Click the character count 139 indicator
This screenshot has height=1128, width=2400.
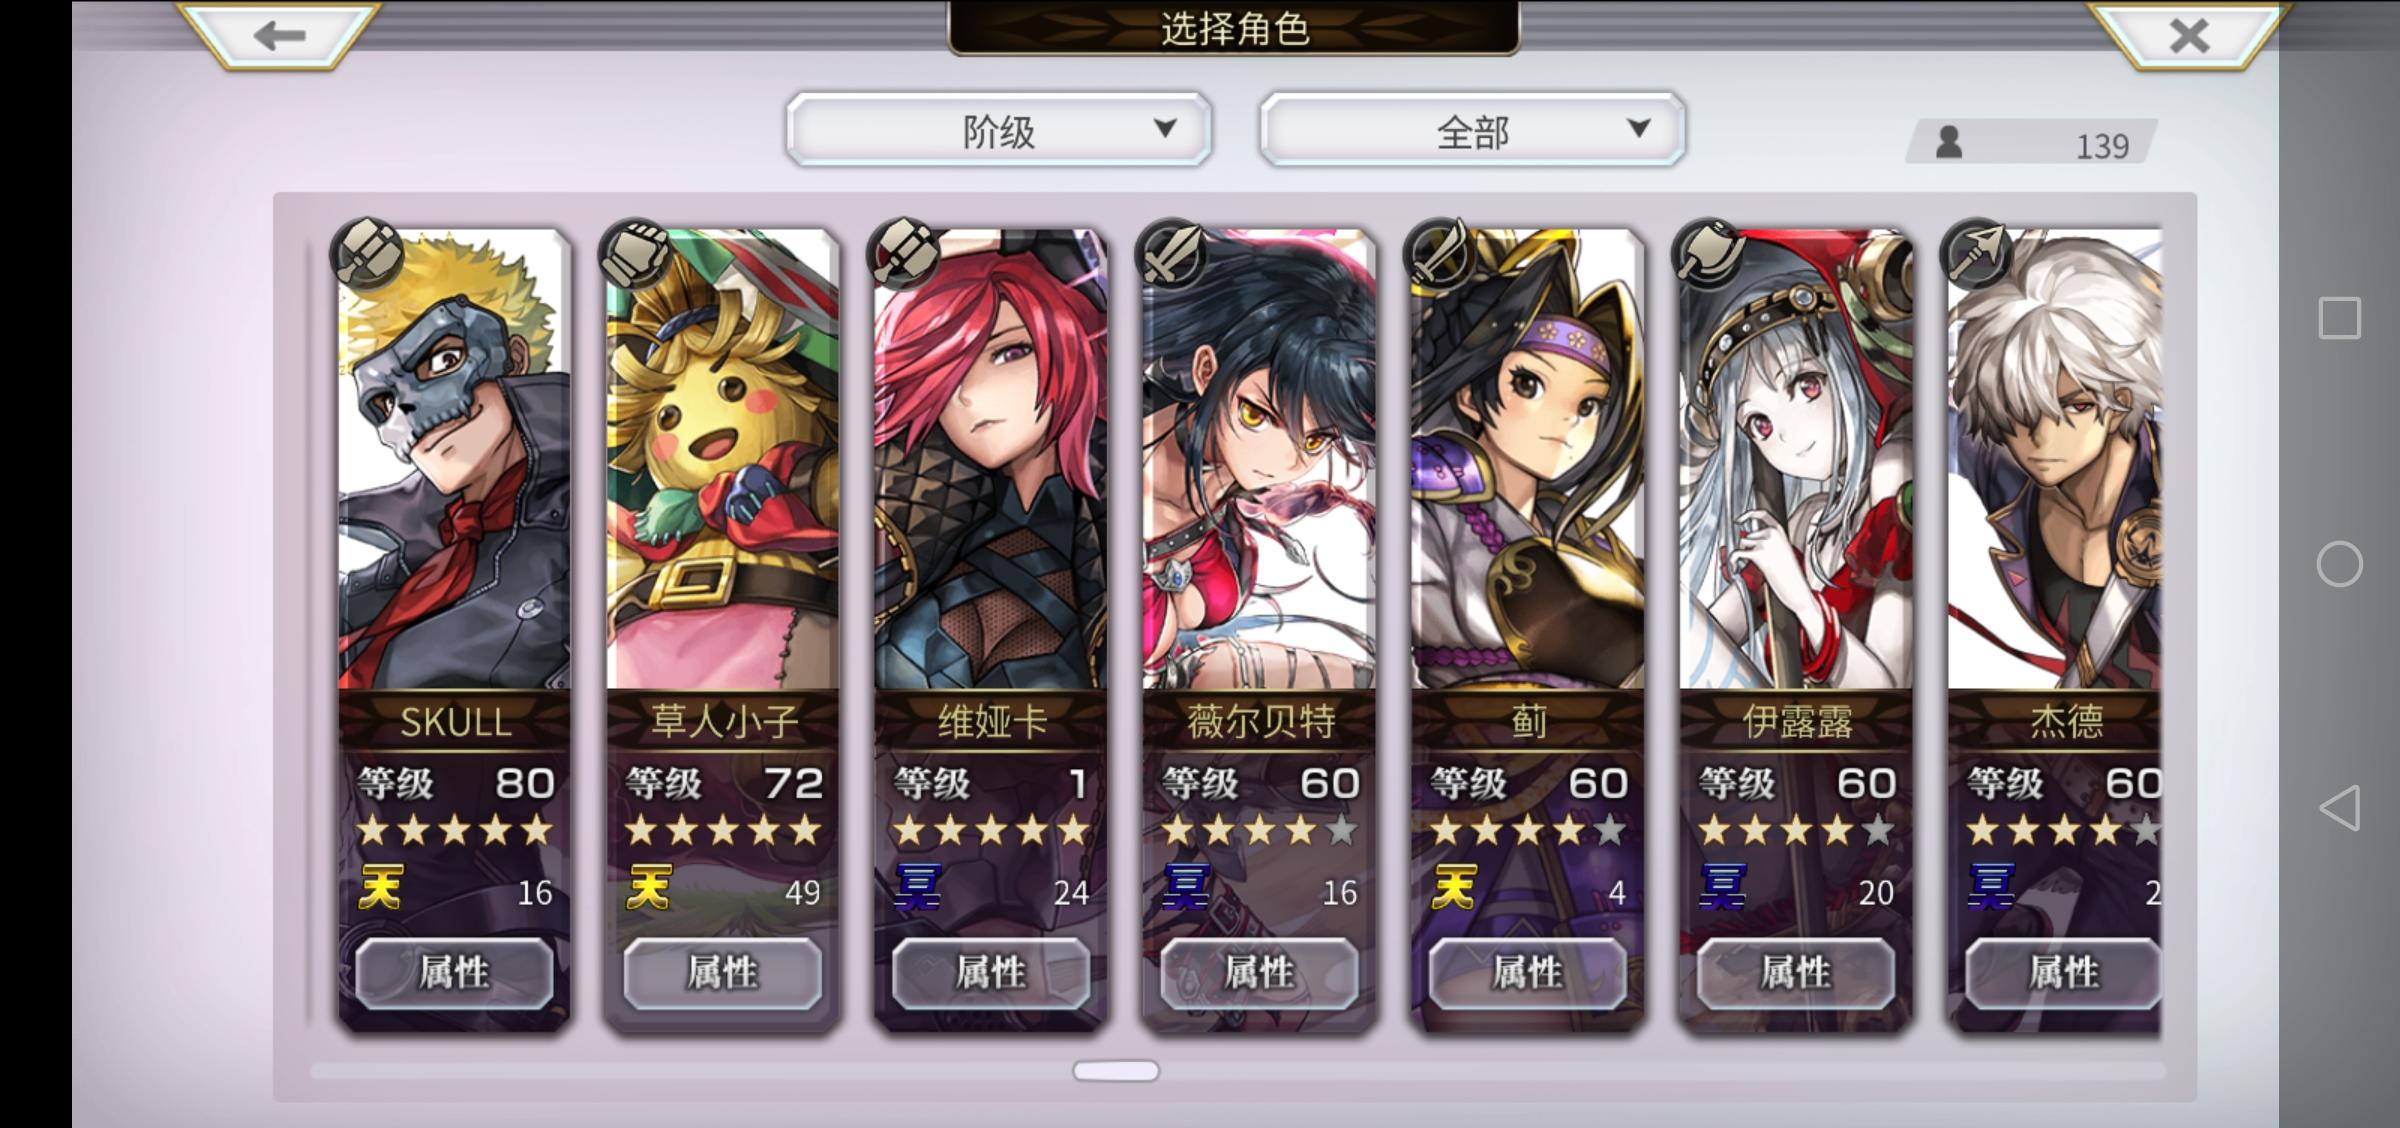coord(2030,144)
